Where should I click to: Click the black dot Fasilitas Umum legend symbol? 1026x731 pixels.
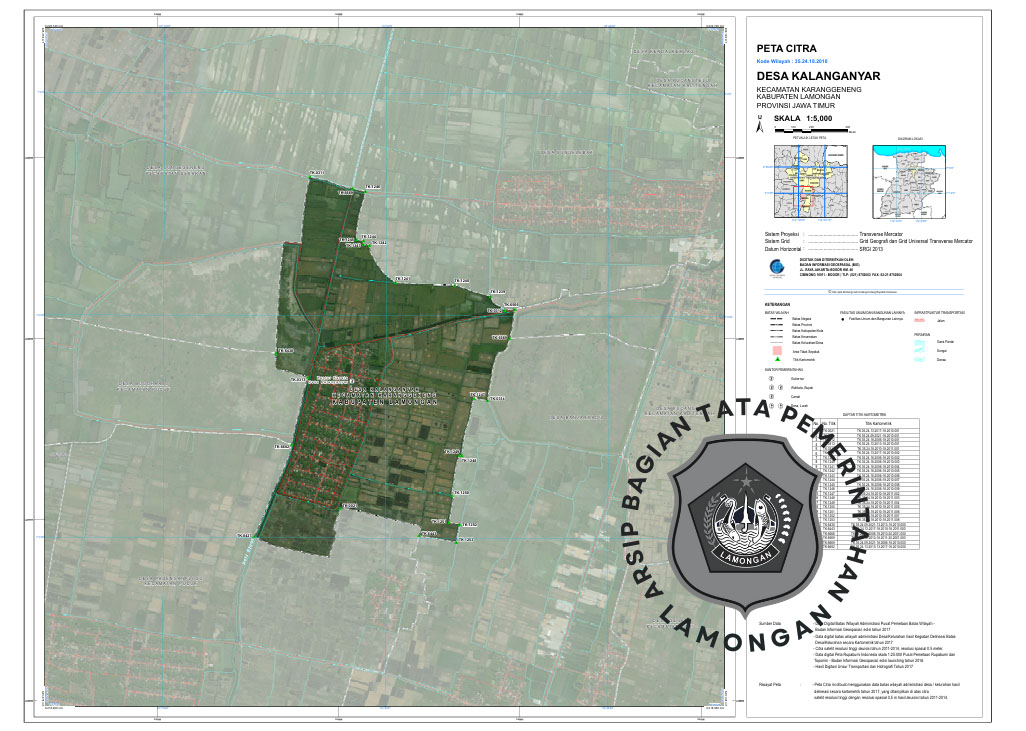[843, 321]
